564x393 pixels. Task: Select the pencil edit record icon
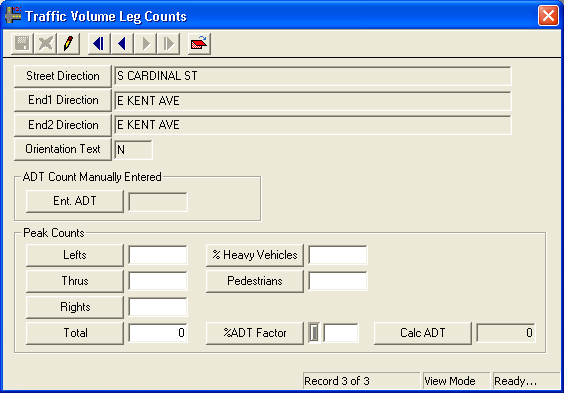(68, 44)
